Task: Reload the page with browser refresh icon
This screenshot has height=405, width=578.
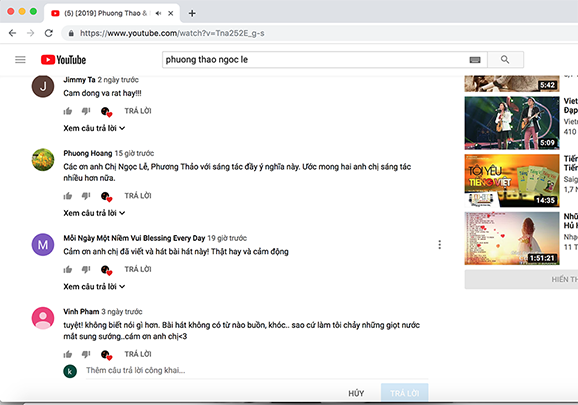Action: (49, 33)
